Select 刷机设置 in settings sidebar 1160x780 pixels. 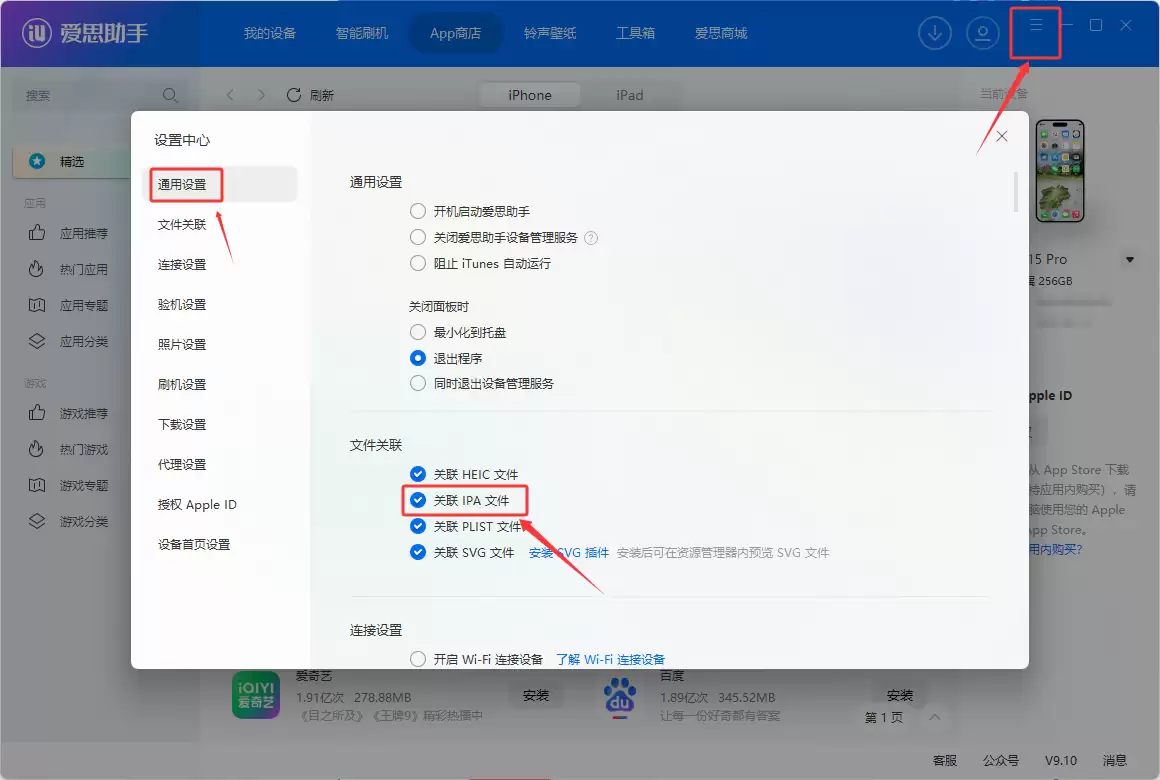click(182, 384)
